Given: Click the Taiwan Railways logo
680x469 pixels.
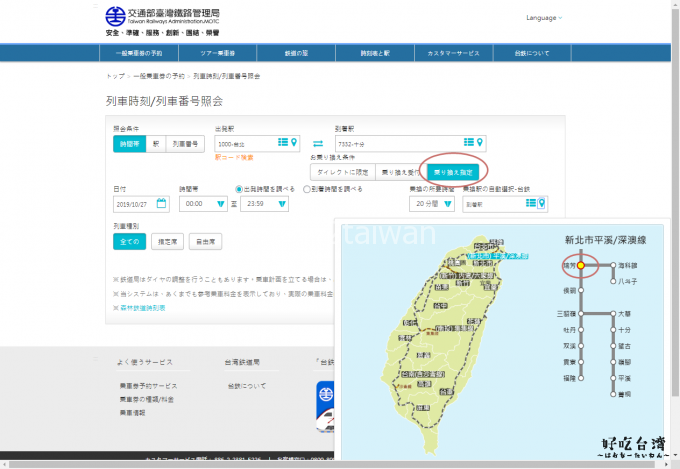Looking at the screenshot, I should 116,16.
